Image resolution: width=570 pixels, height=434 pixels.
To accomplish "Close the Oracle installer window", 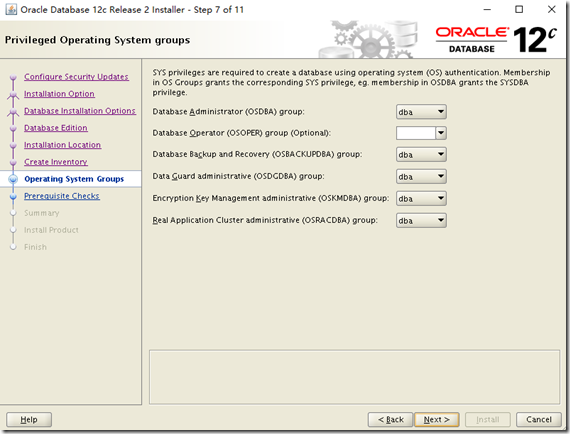I will (551, 9).
